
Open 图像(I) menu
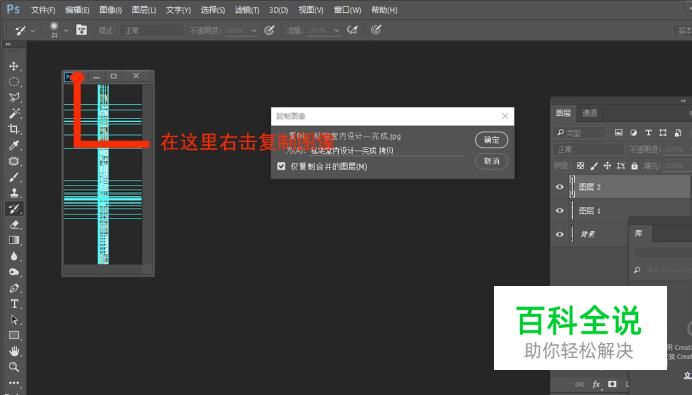111,10
